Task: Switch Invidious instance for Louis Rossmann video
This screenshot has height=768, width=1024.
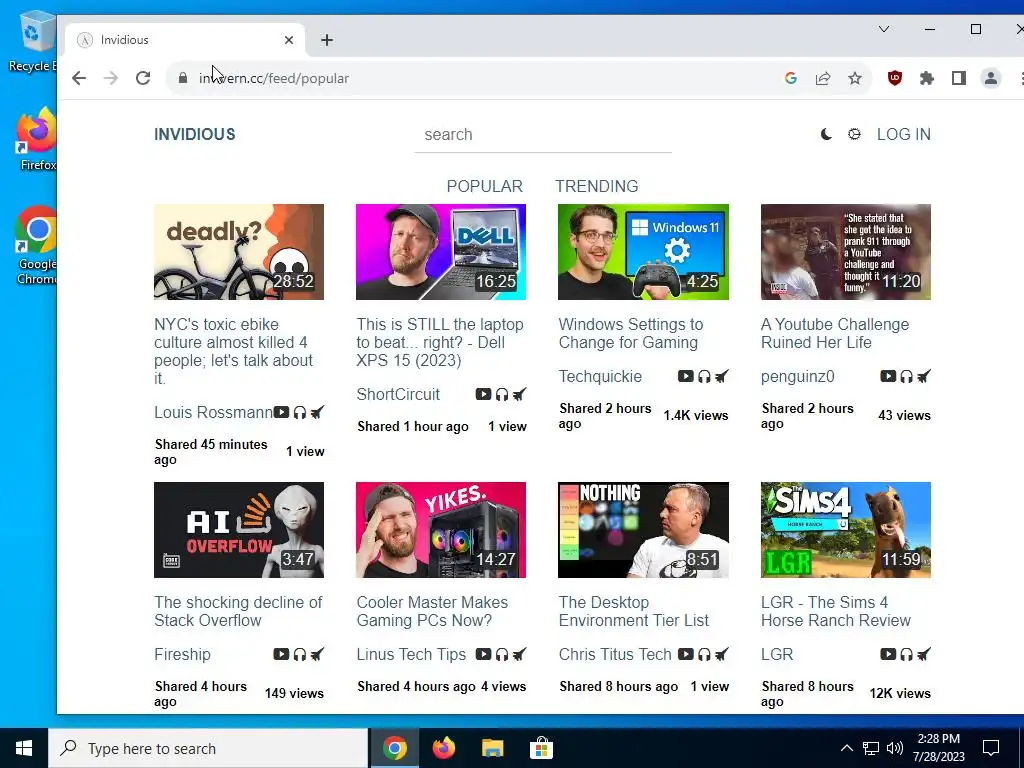Action: [x=317, y=412]
